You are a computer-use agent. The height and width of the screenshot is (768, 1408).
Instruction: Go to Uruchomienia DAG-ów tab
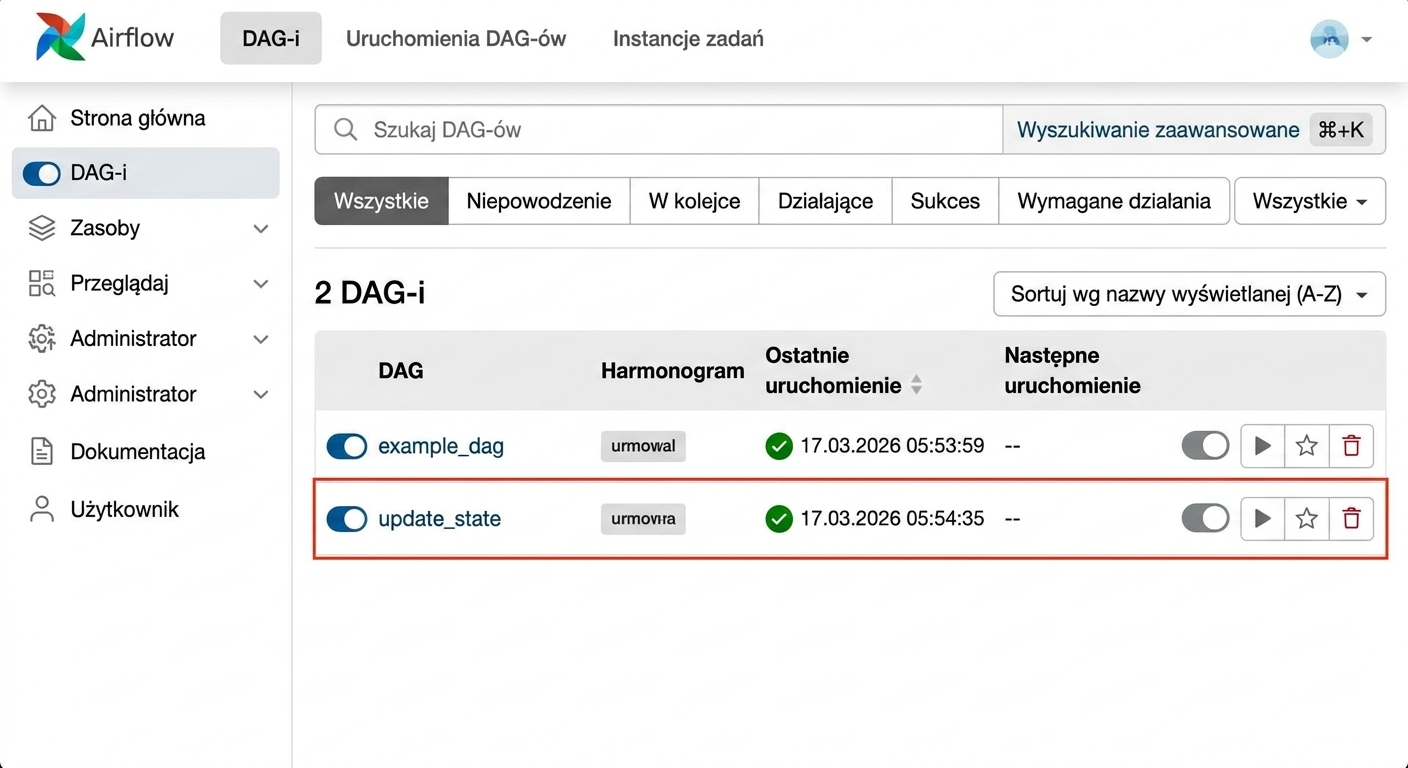coord(456,39)
